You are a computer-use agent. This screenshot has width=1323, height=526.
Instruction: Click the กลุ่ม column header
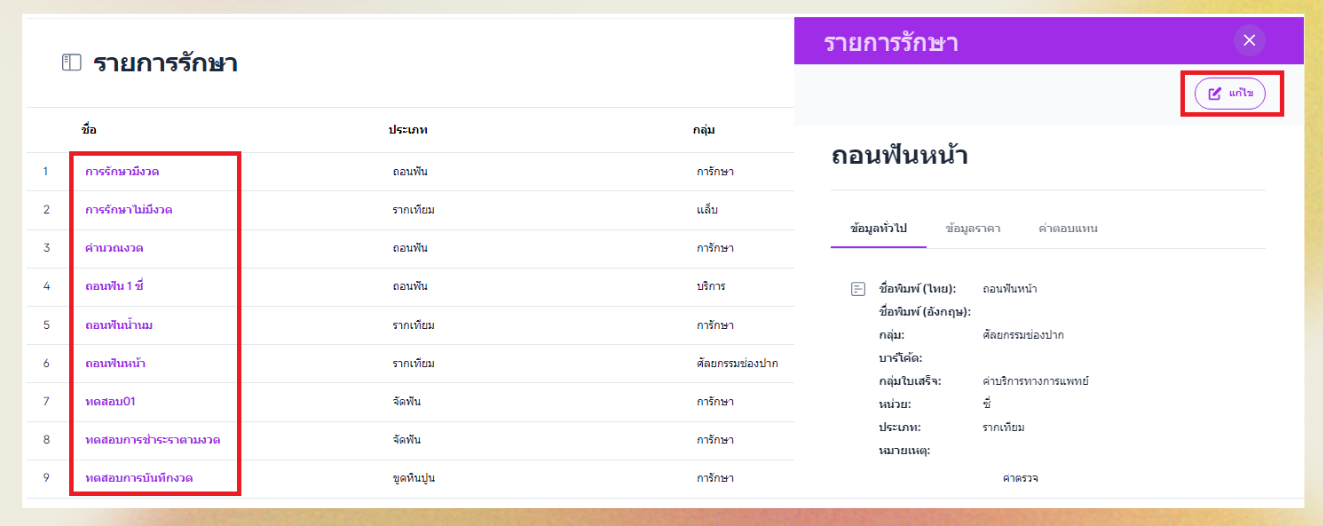click(x=704, y=130)
